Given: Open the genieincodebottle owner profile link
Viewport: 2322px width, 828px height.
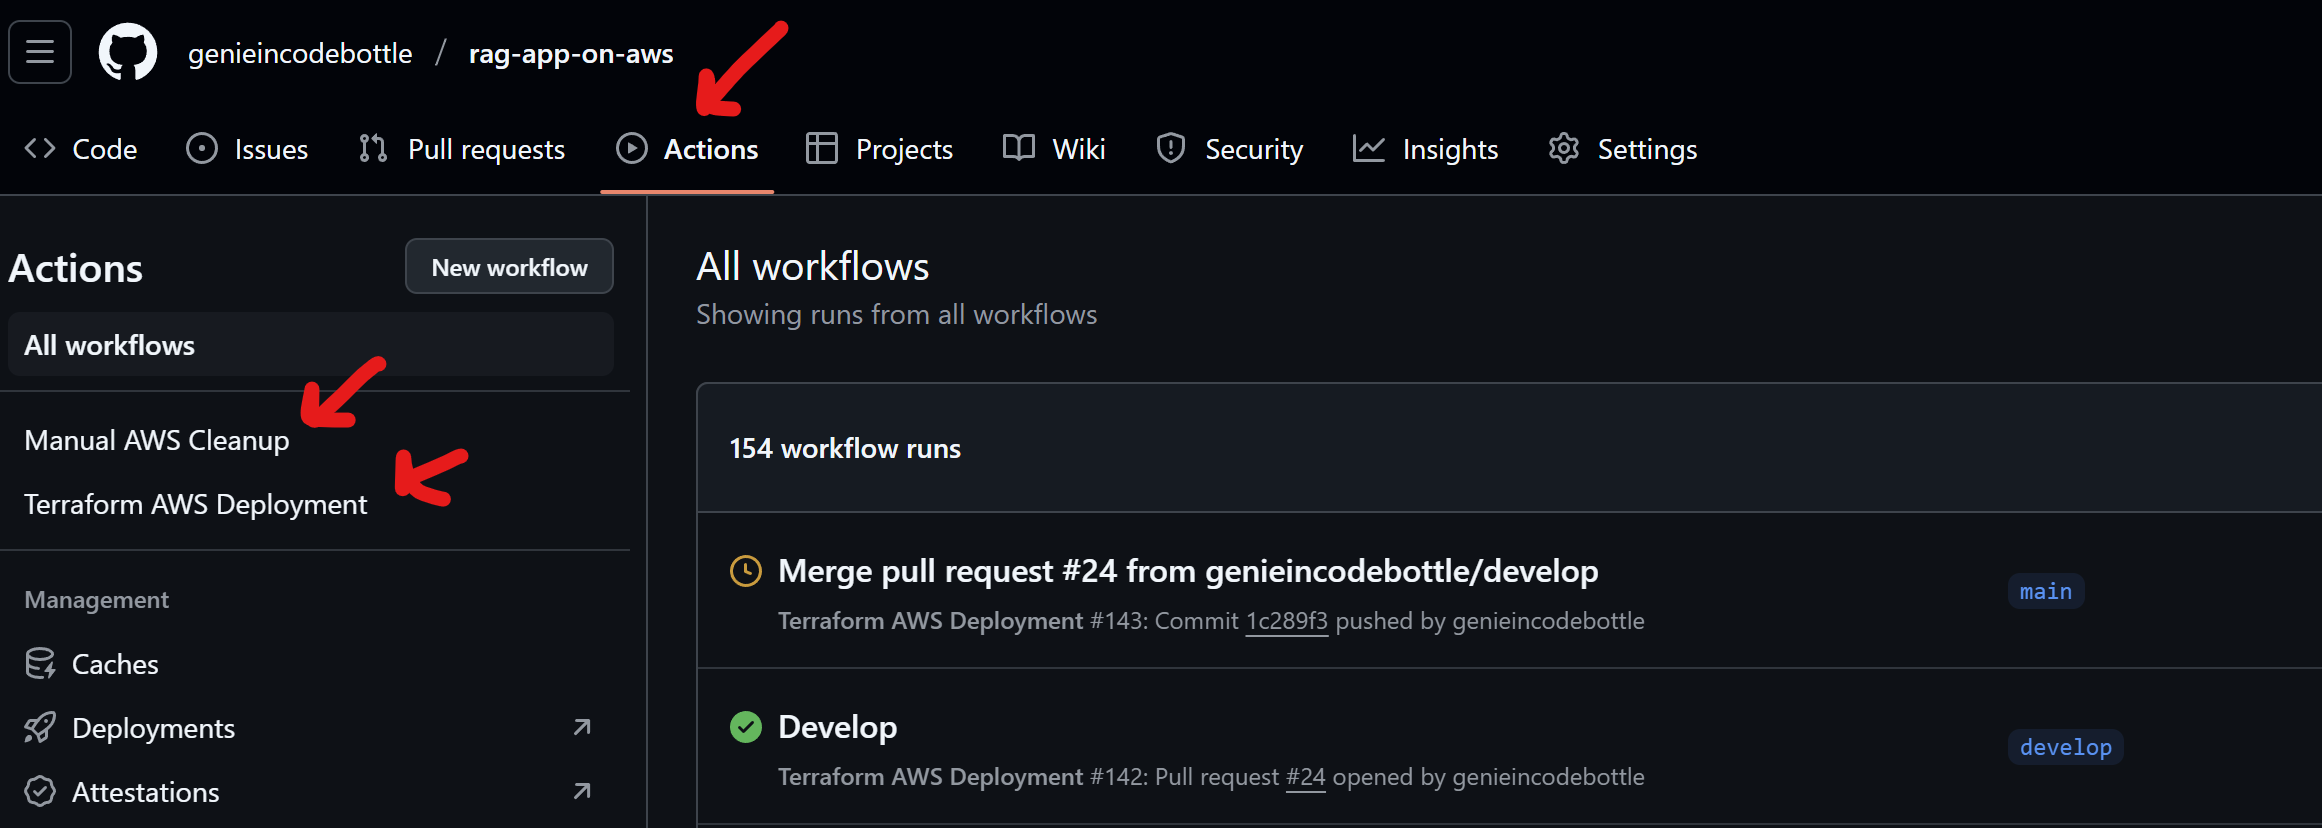Looking at the screenshot, I should [300, 53].
